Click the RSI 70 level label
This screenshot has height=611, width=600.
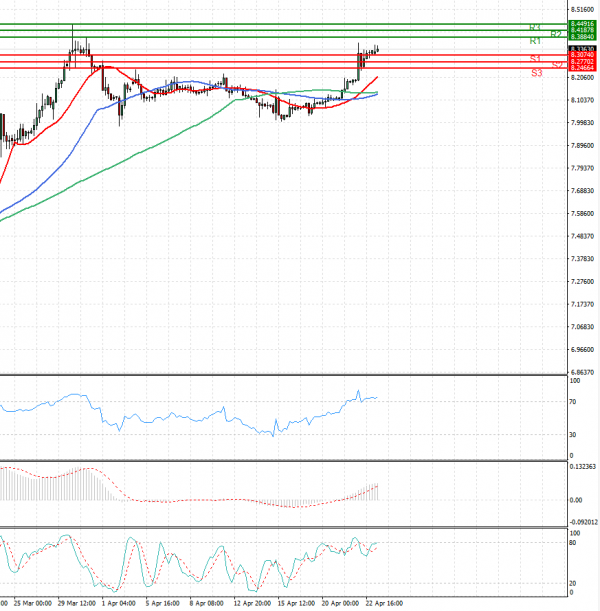572,401
